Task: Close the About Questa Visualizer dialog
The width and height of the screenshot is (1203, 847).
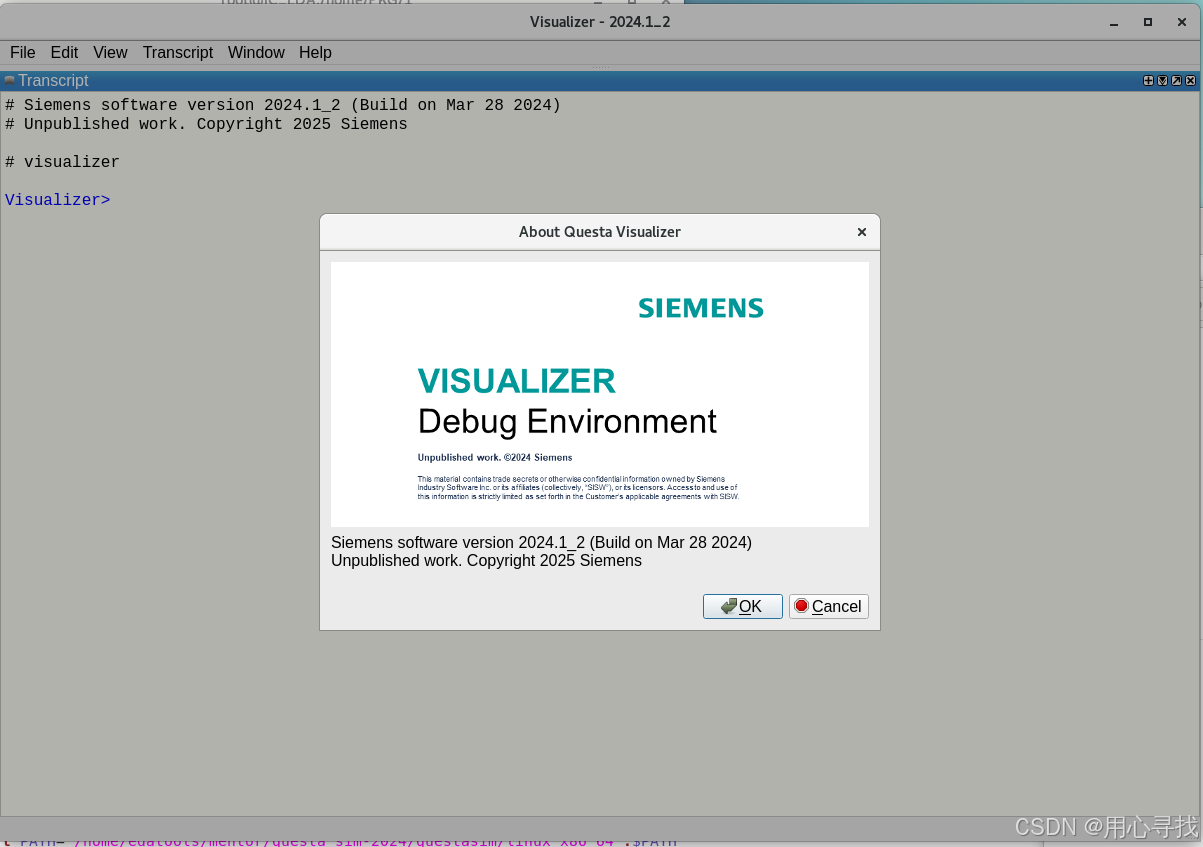Action: [862, 232]
